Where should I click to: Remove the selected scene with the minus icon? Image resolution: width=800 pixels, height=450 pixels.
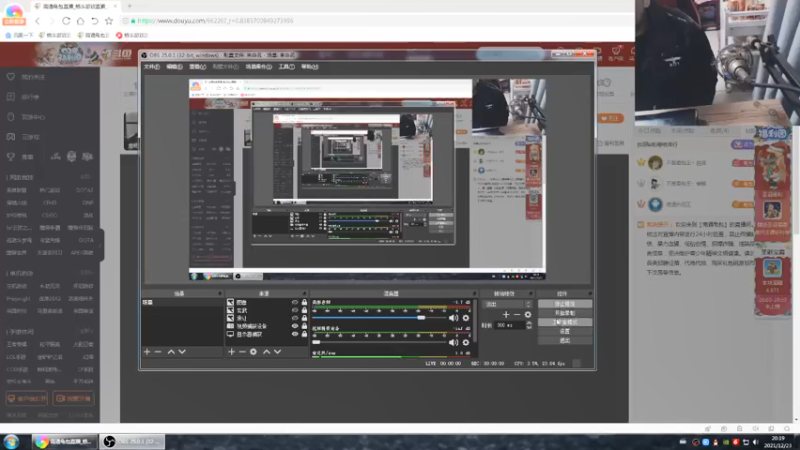[x=158, y=352]
